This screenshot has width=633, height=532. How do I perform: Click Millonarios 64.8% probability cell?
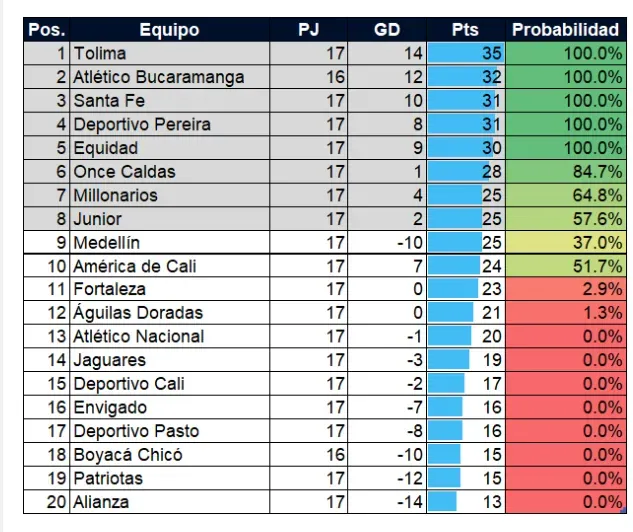(x=565, y=195)
